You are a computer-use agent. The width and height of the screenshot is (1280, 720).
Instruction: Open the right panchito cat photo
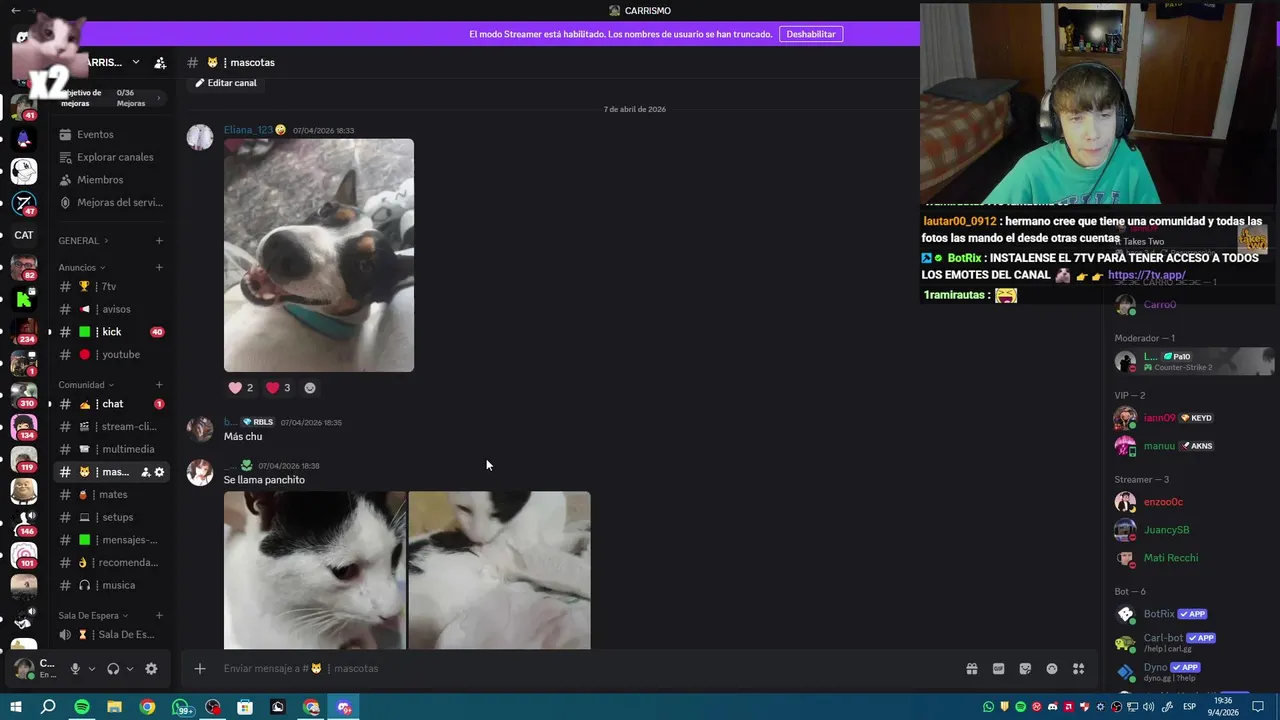pos(500,570)
